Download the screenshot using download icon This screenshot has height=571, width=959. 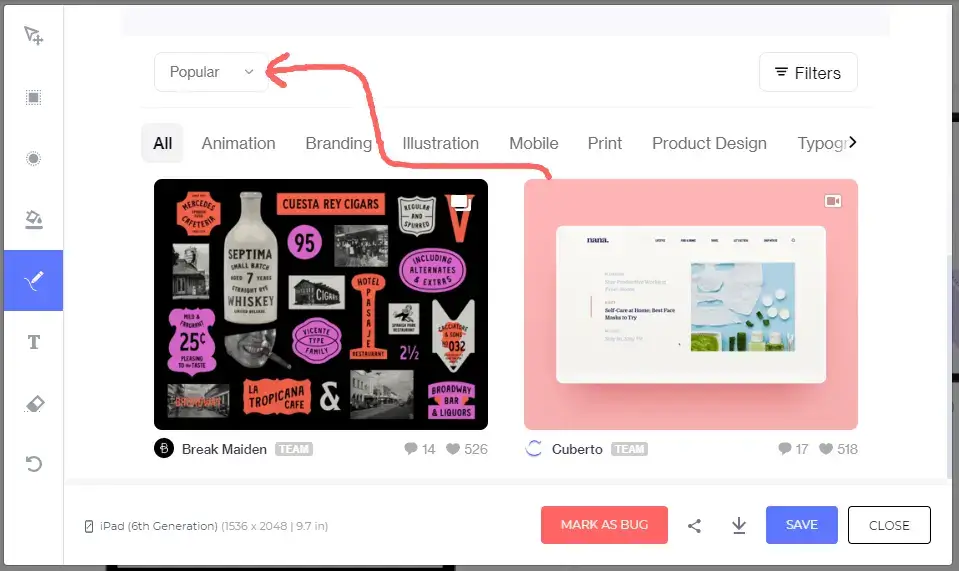[739, 525]
